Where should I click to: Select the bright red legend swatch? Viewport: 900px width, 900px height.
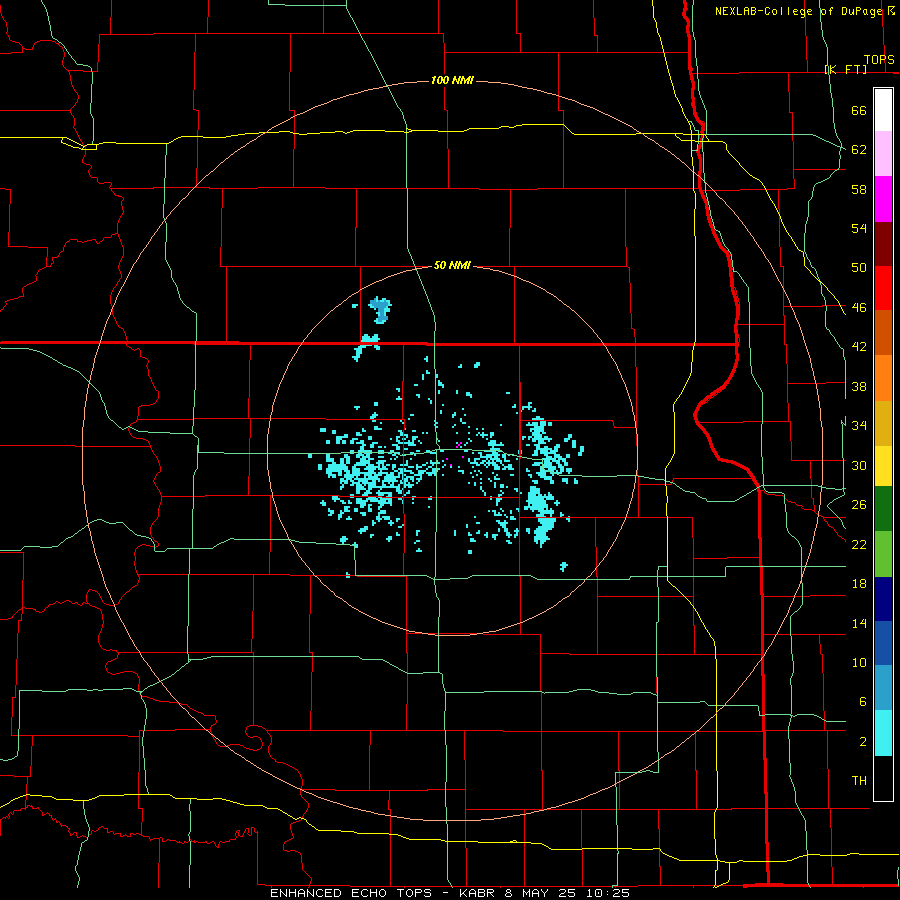pos(883,288)
